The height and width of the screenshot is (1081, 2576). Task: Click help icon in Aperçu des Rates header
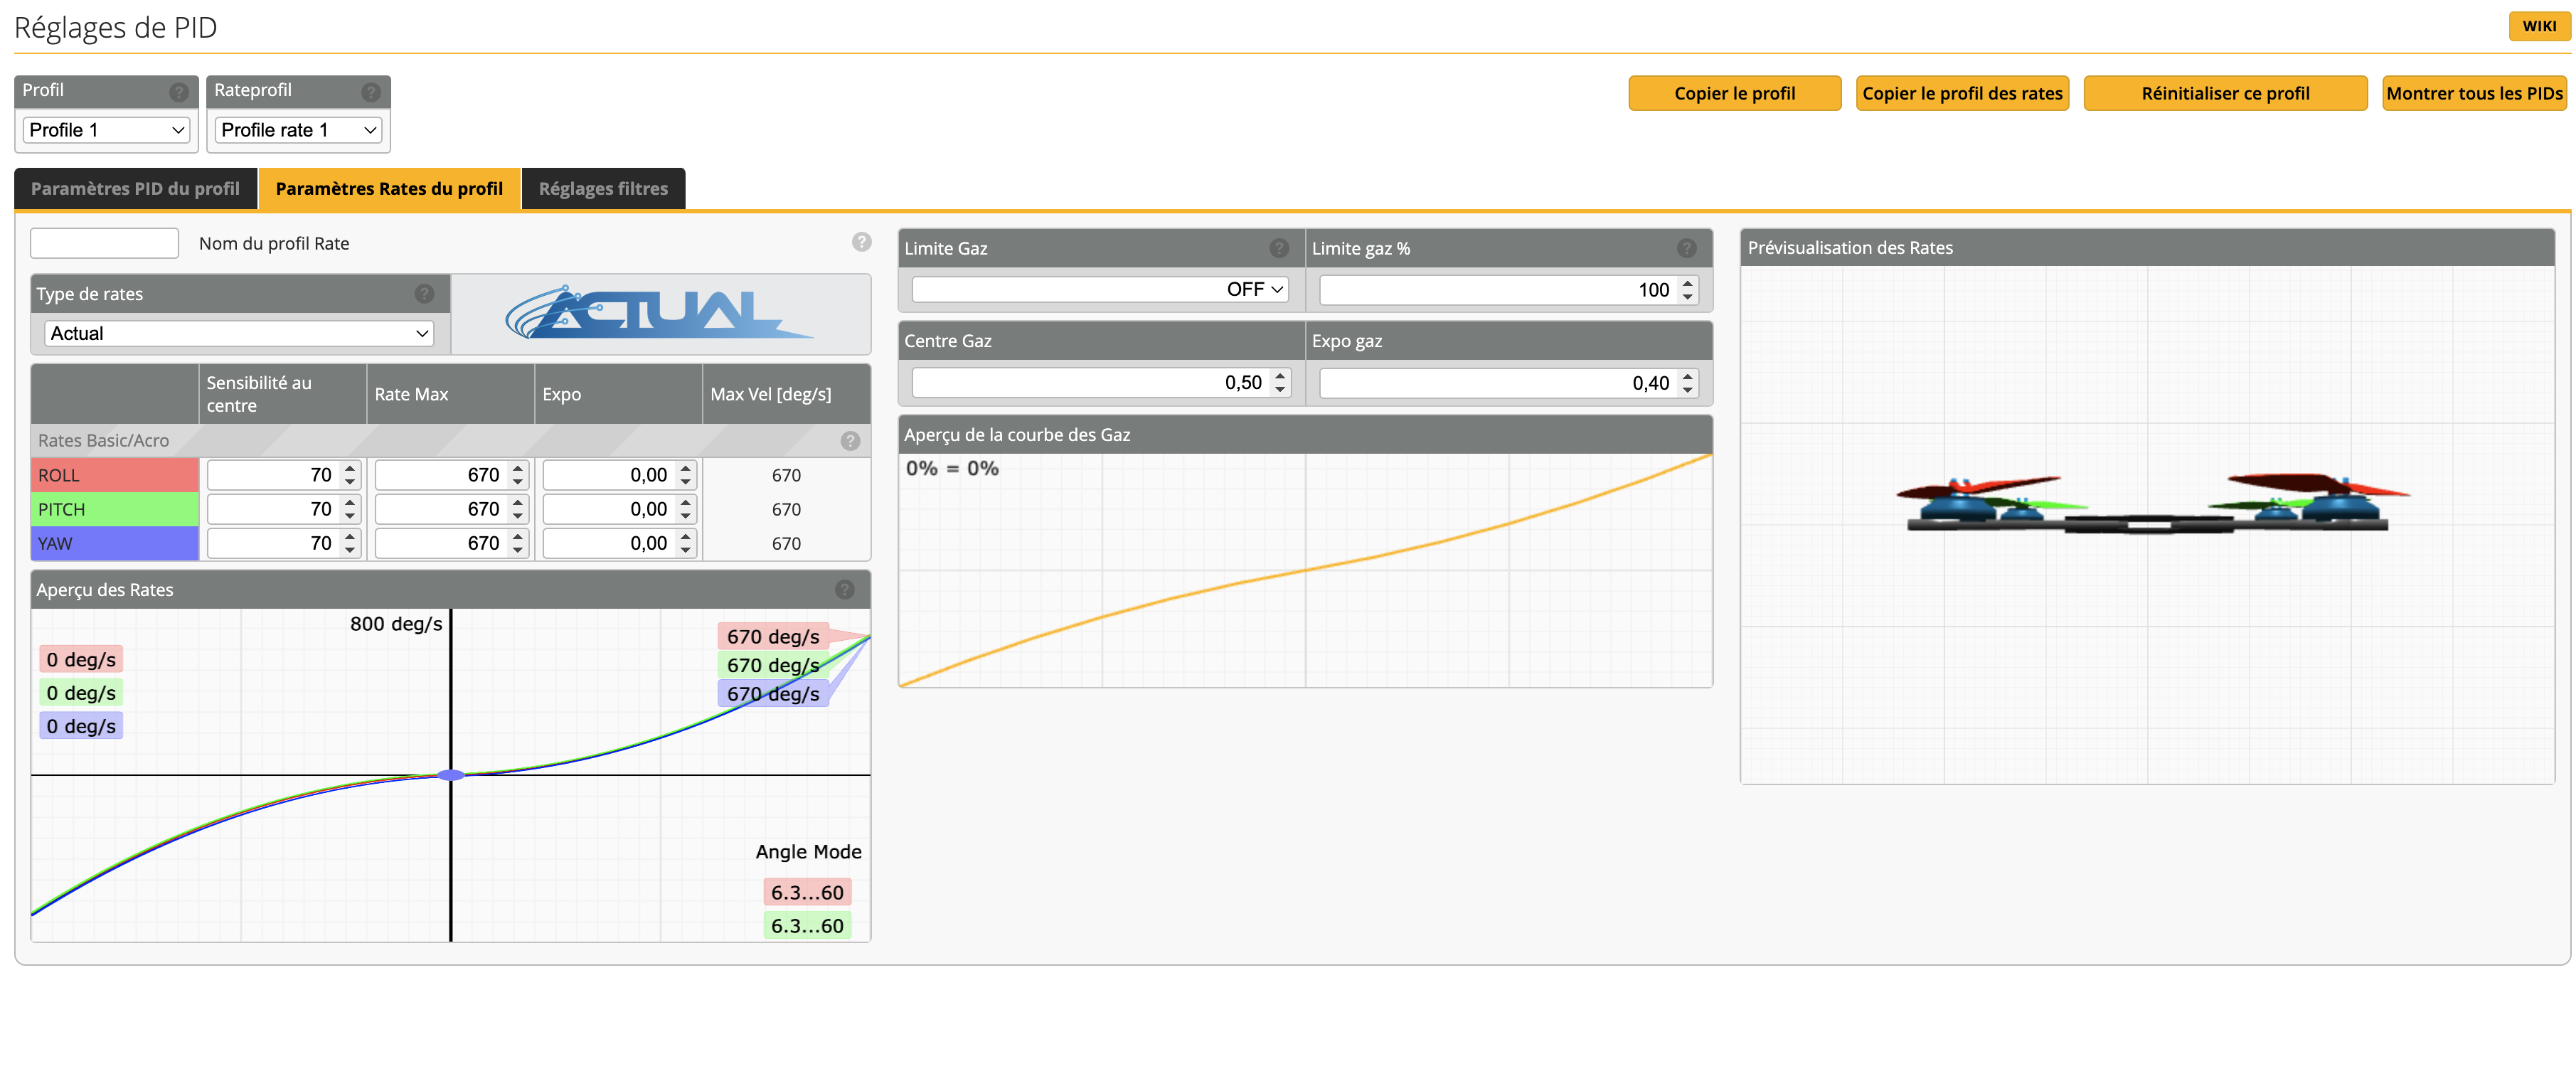[x=845, y=590]
